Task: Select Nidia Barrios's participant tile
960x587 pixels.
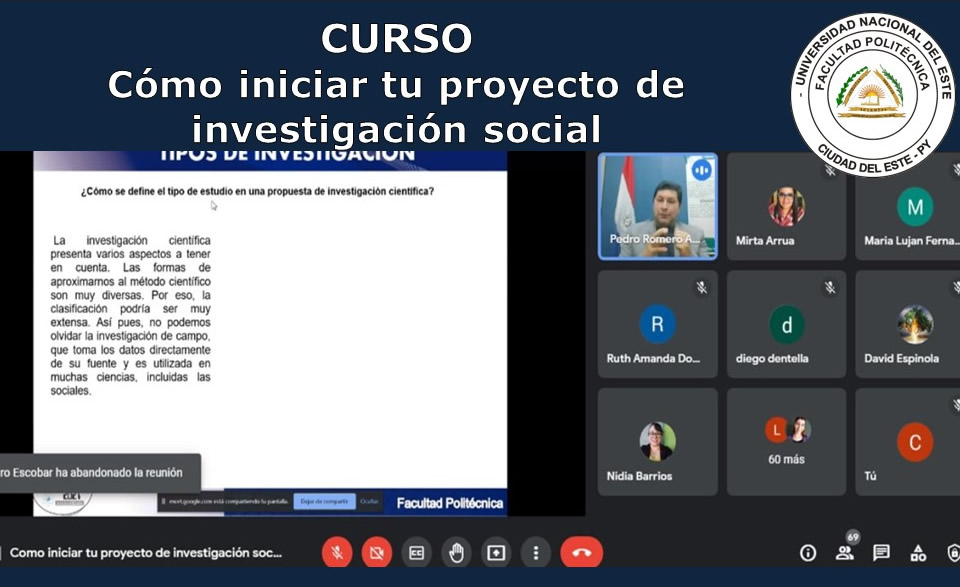Action: pos(657,441)
